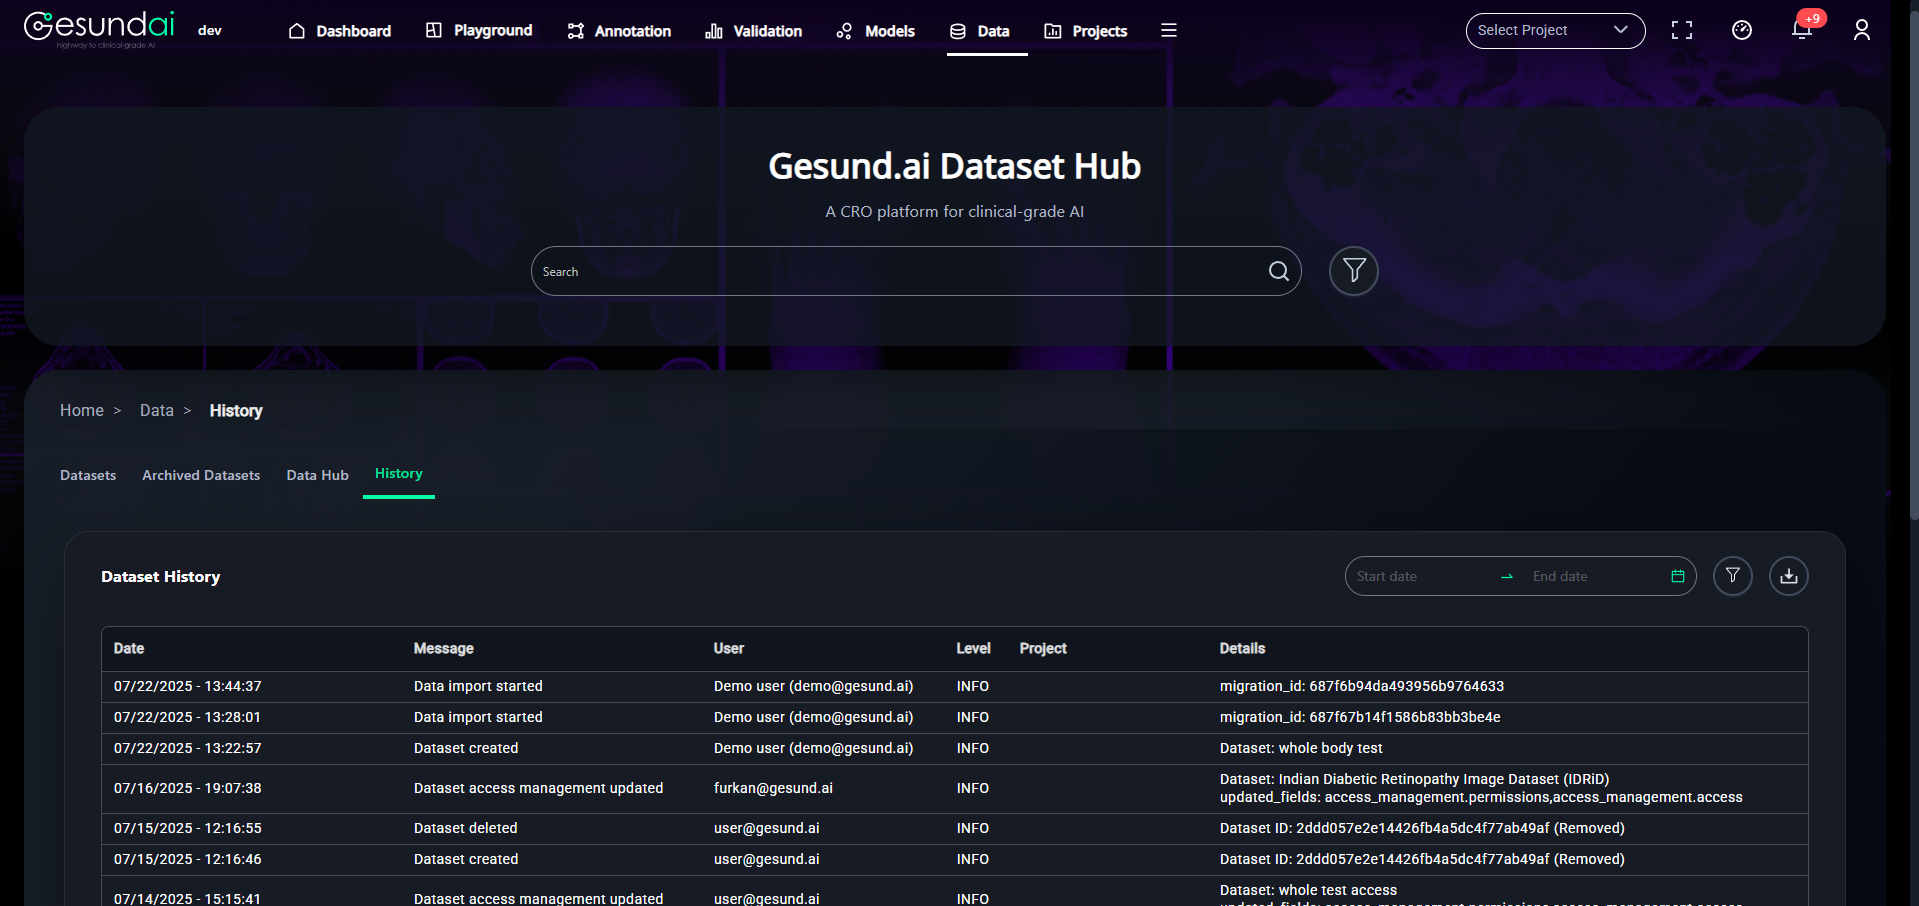1919x906 pixels.
Task: Go to the Annotation section
Action: point(619,31)
